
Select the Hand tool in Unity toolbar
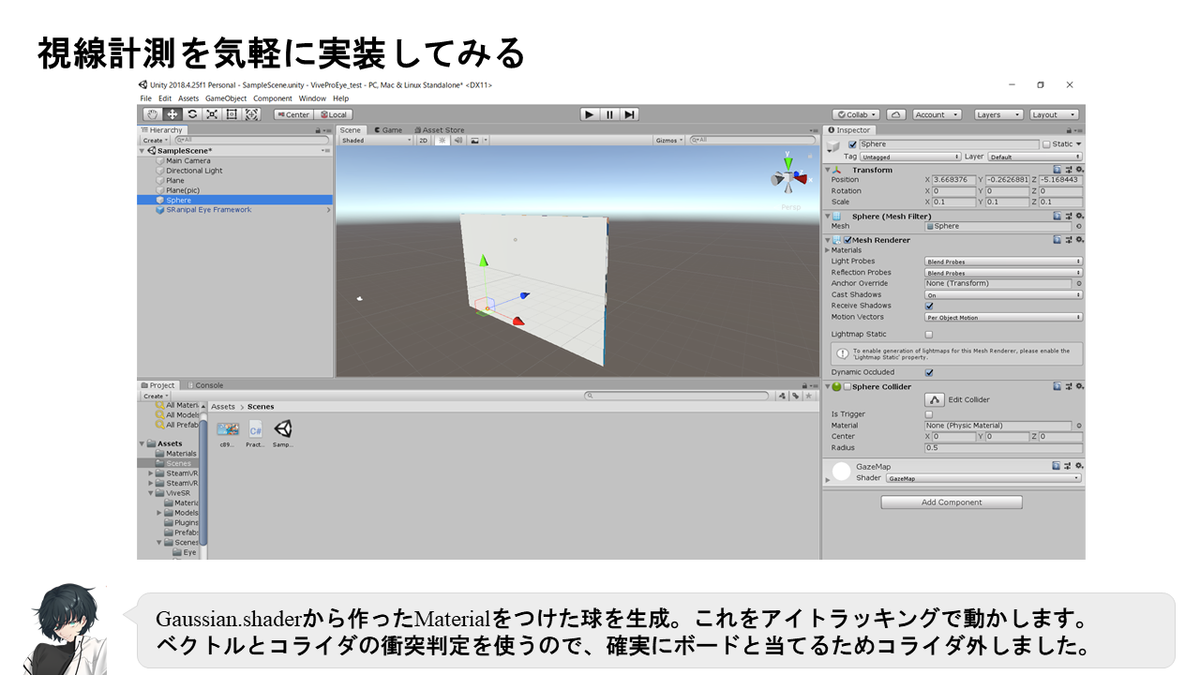[x=152, y=114]
